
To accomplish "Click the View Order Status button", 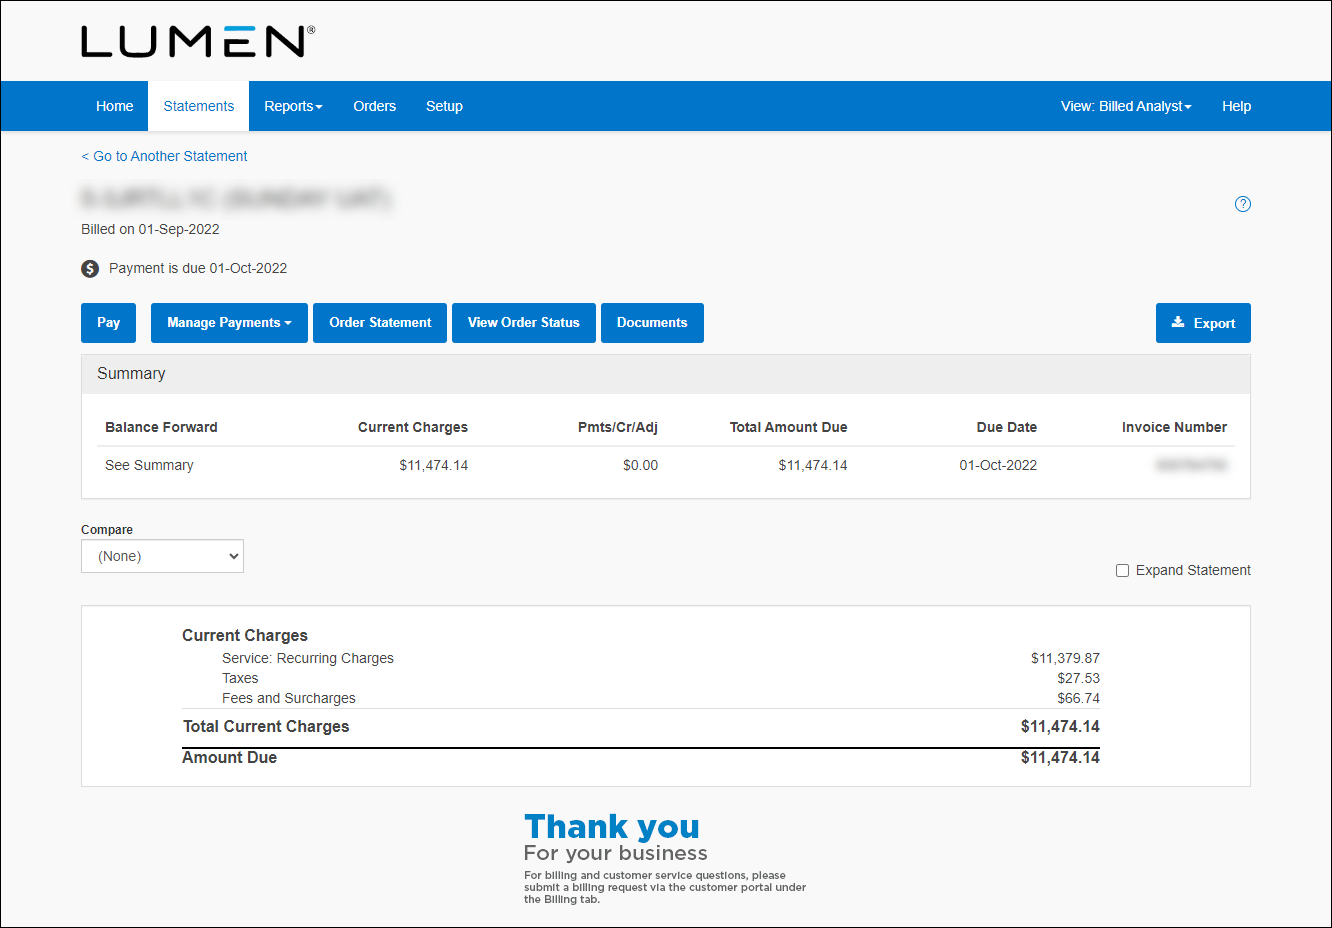I will [x=524, y=323].
